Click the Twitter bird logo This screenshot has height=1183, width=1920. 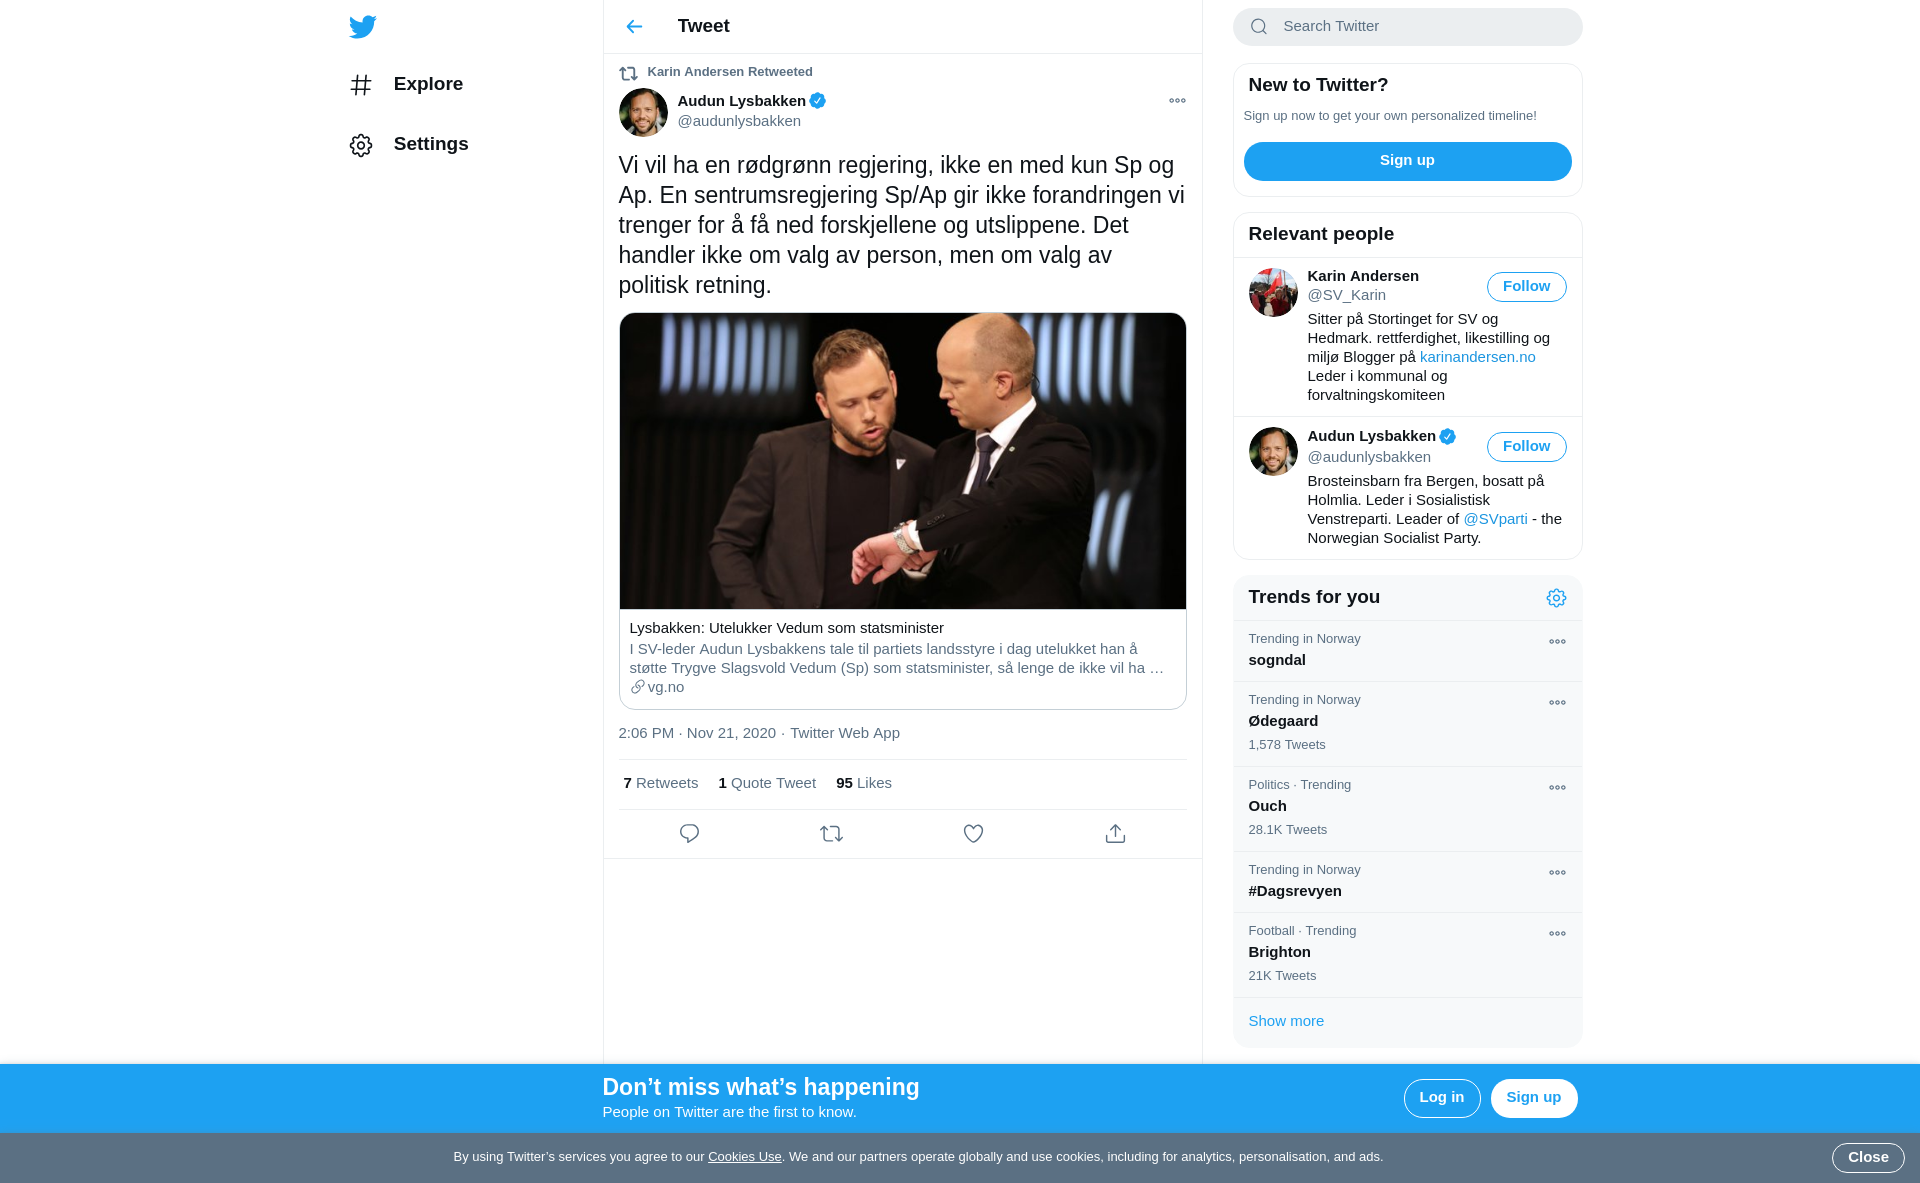[363, 27]
